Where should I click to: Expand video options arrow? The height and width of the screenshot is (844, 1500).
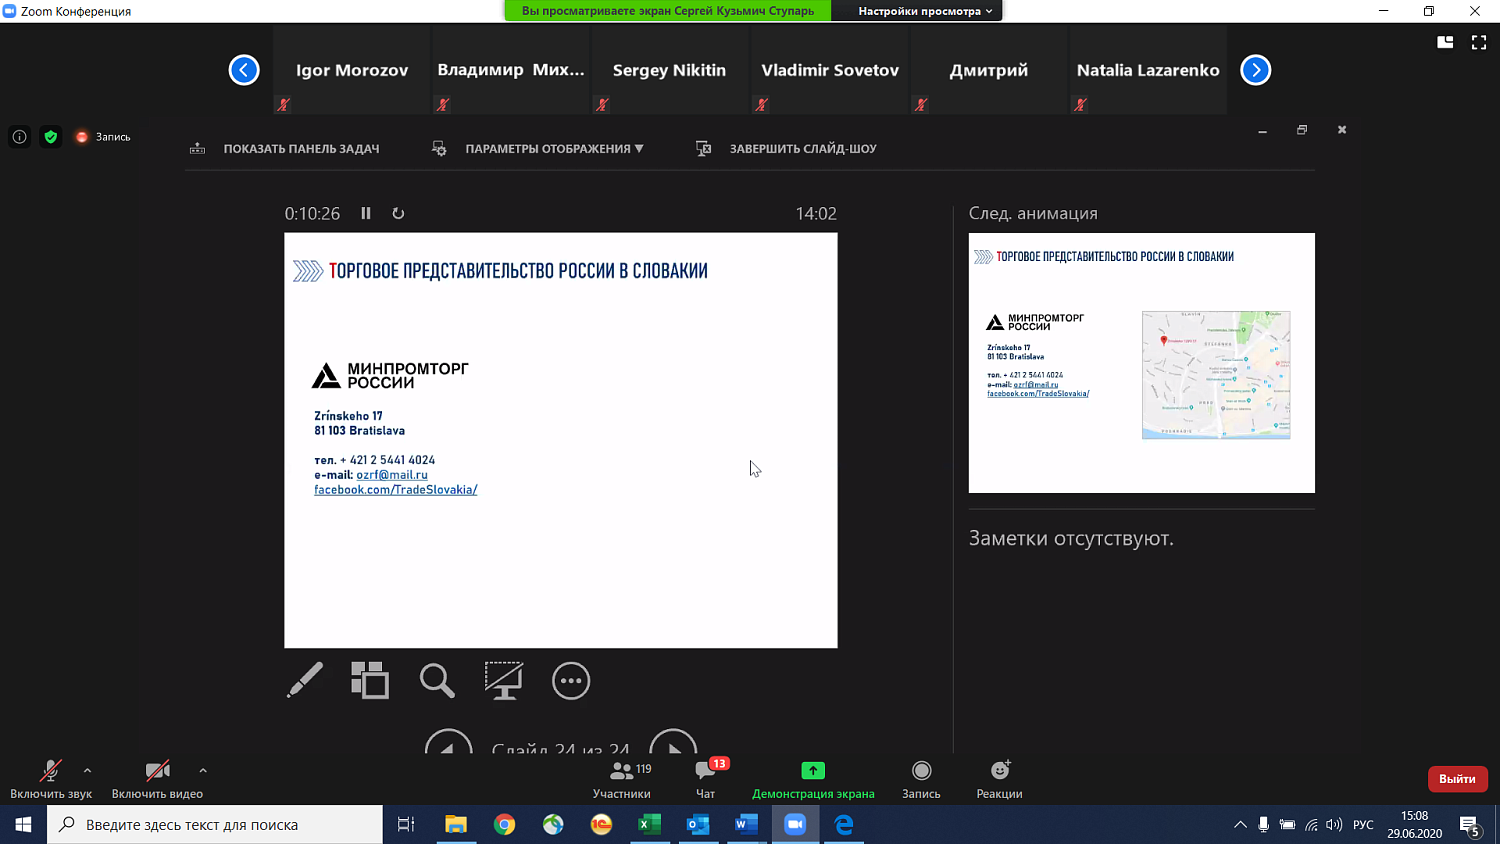coord(203,770)
